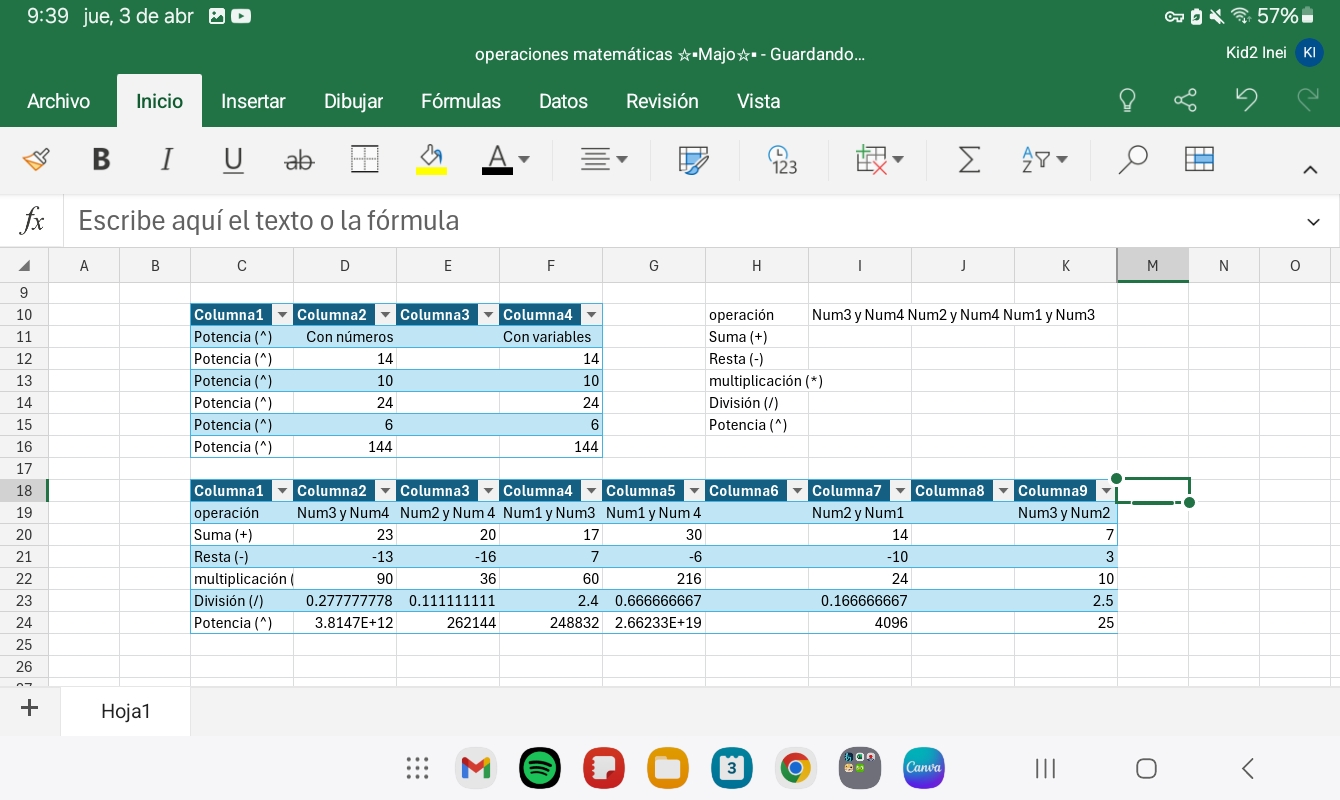Screen dimensions: 1340x800
Task: Tap the format painter brush icon
Action: (x=36, y=159)
